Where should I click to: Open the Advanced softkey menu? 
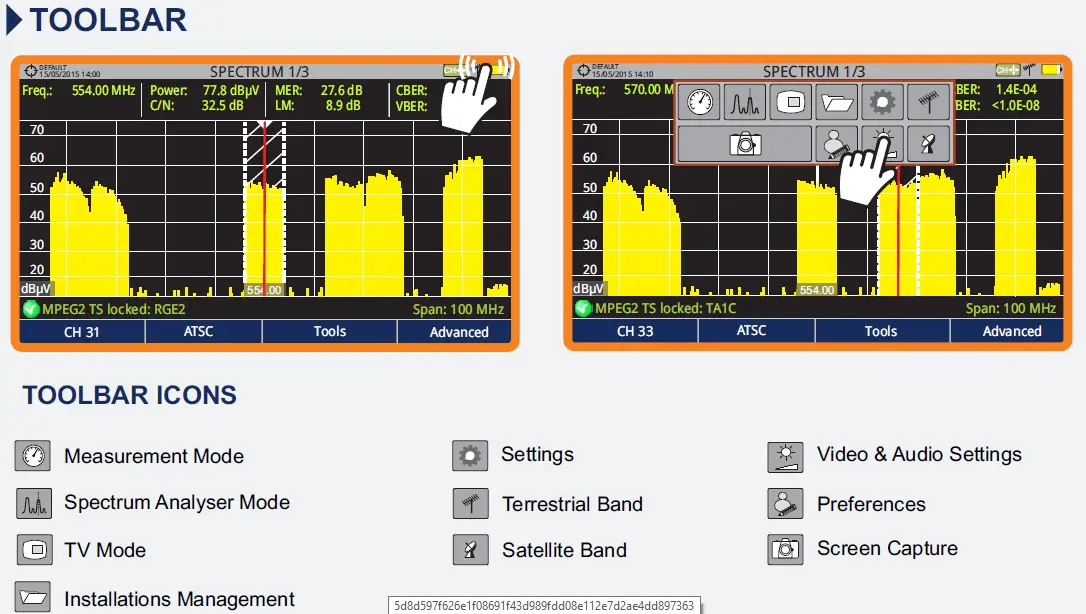coord(456,331)
